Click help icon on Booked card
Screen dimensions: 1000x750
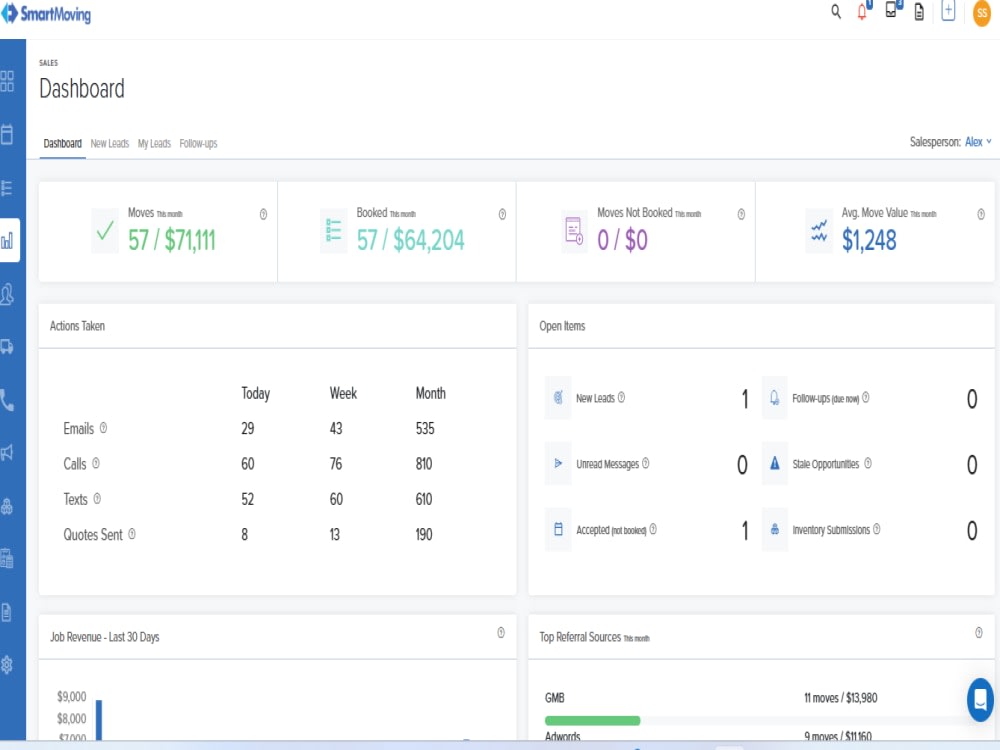click(x=503, y=214)
